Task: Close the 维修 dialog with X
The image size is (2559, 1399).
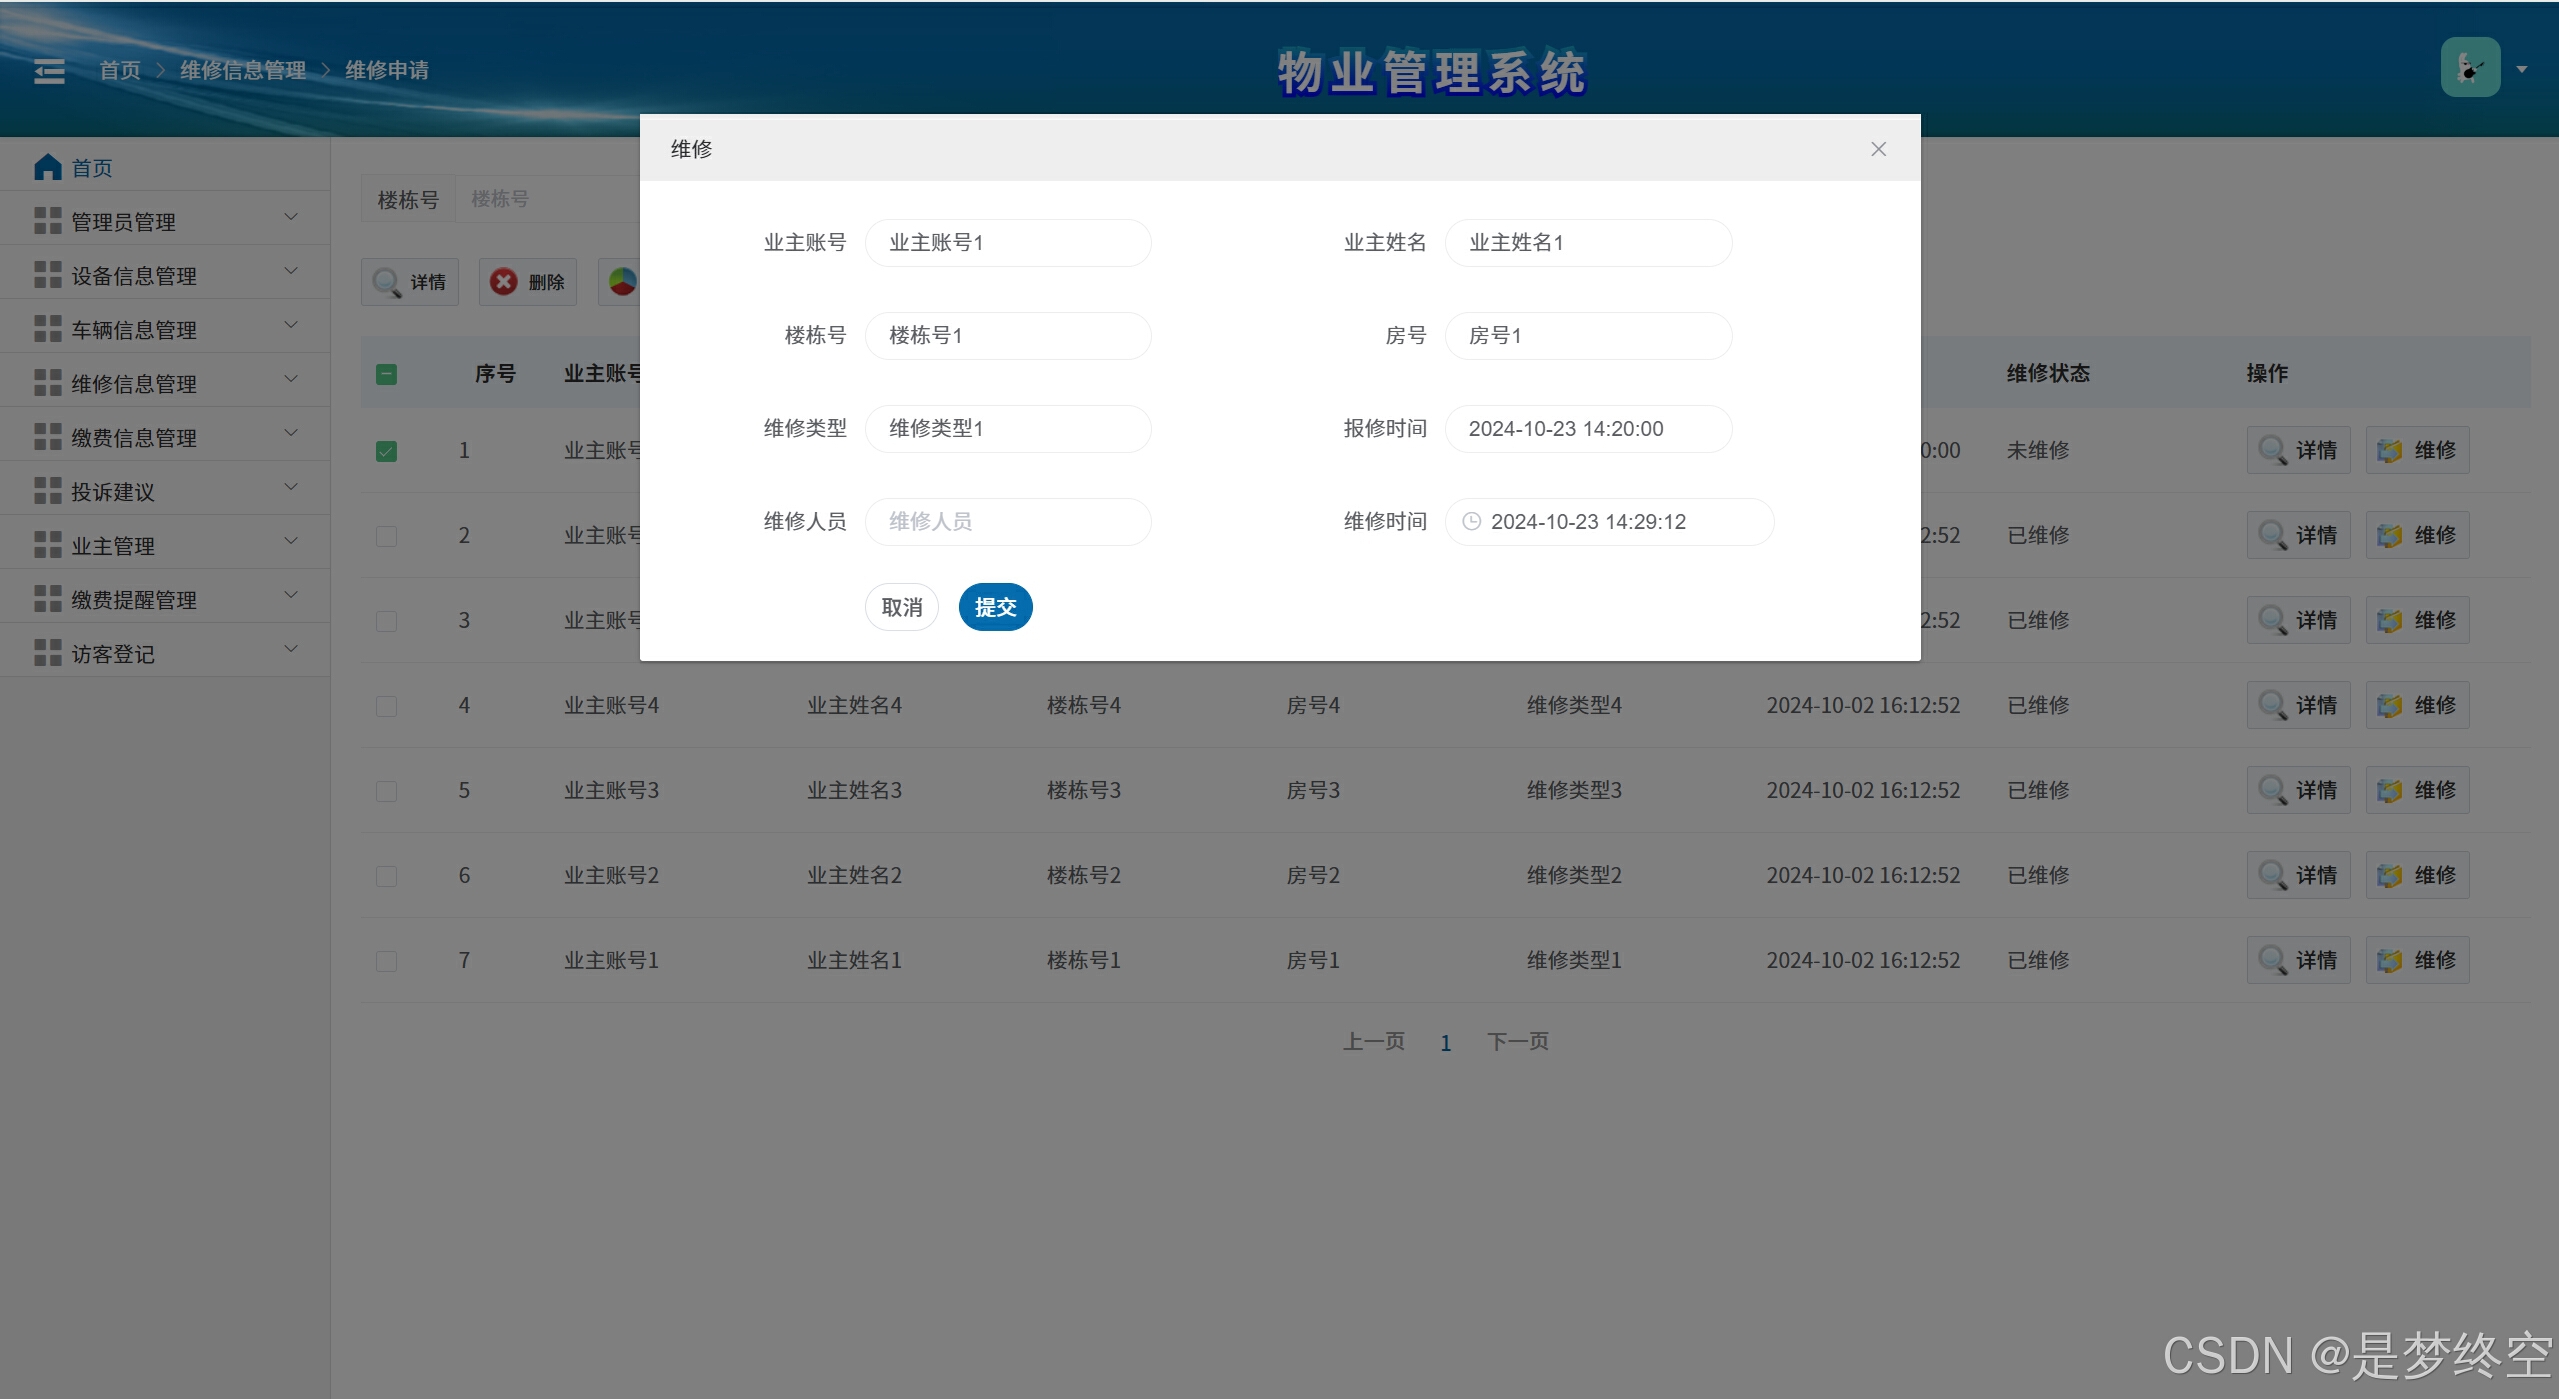Action: 1878,149
